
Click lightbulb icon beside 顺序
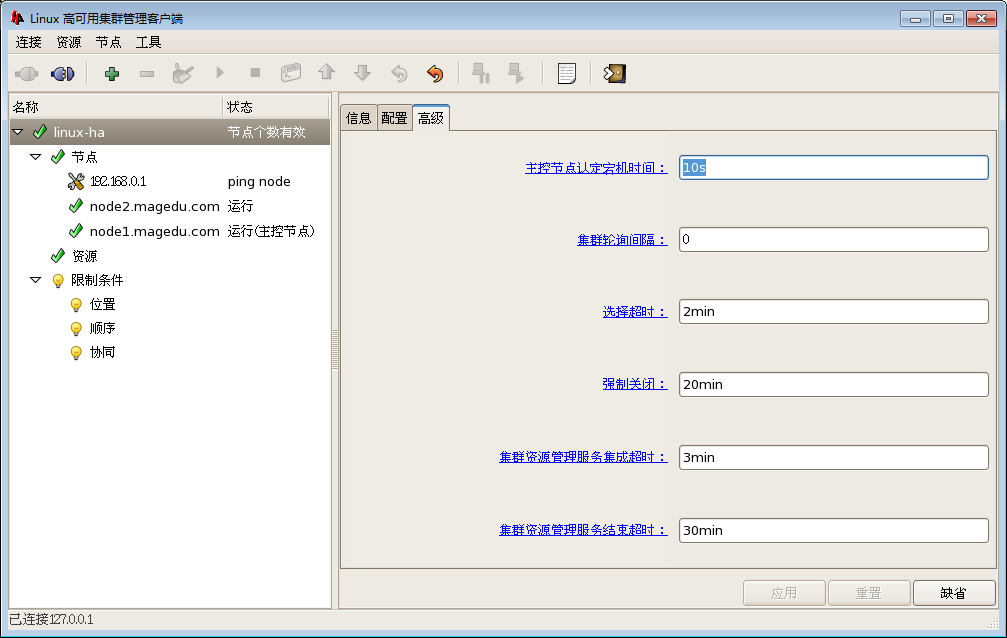[76, 329]
